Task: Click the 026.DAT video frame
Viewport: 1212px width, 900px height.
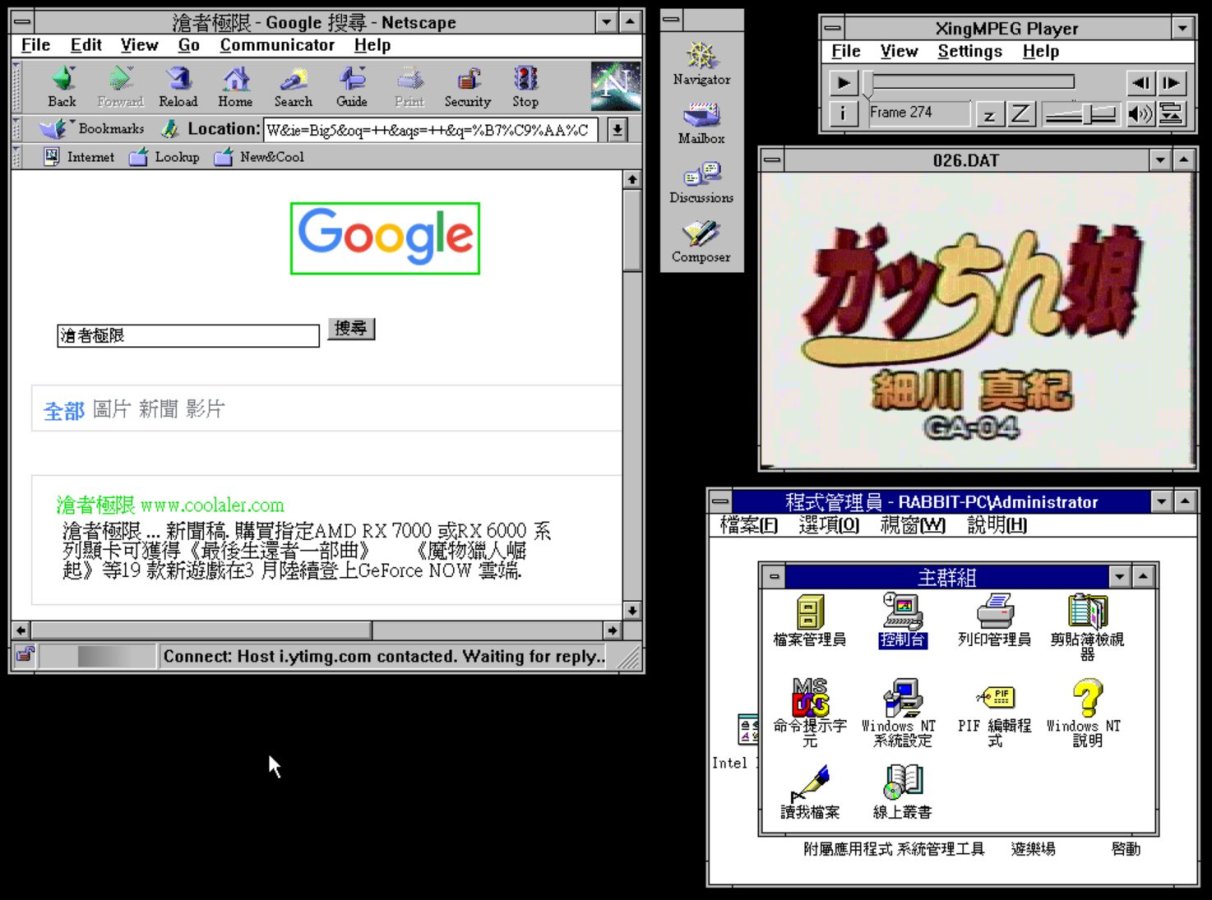Action: tap(977, 320)
